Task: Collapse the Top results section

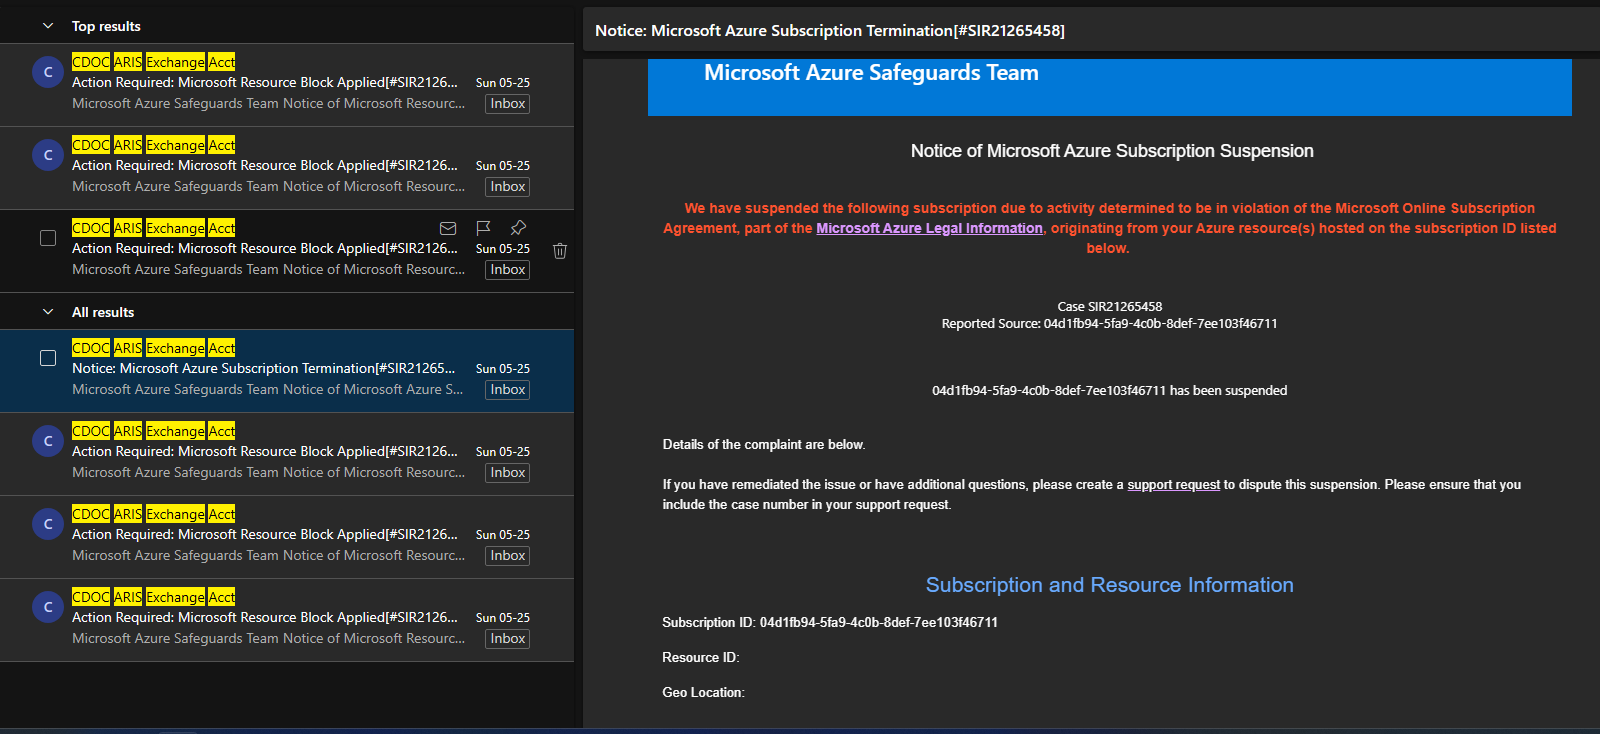Action: pyautogui.click(x=48, y=26)
